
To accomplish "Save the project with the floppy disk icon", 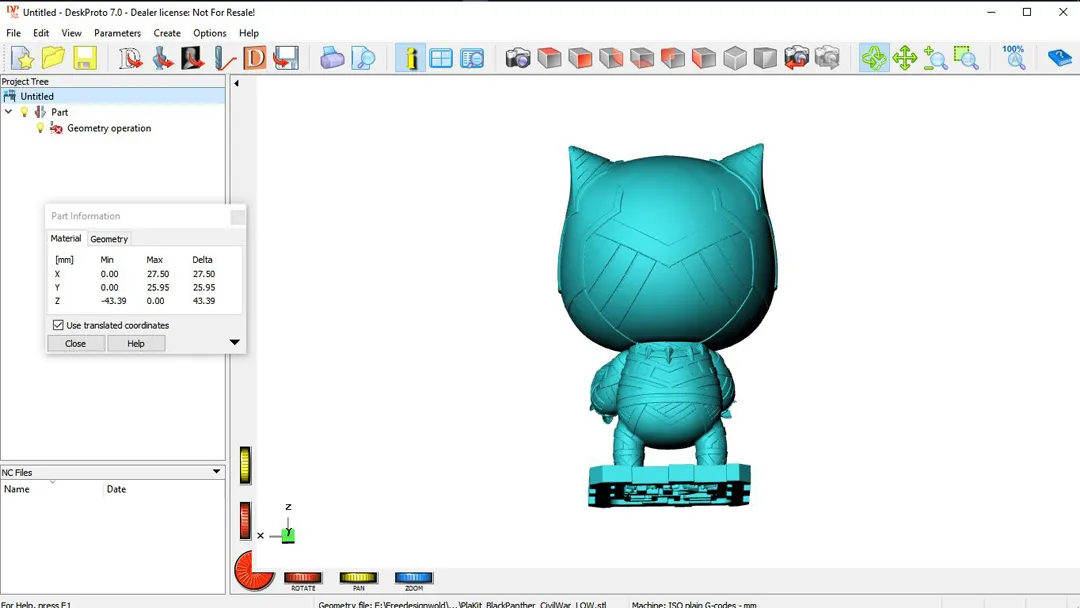I will point(85,59).
